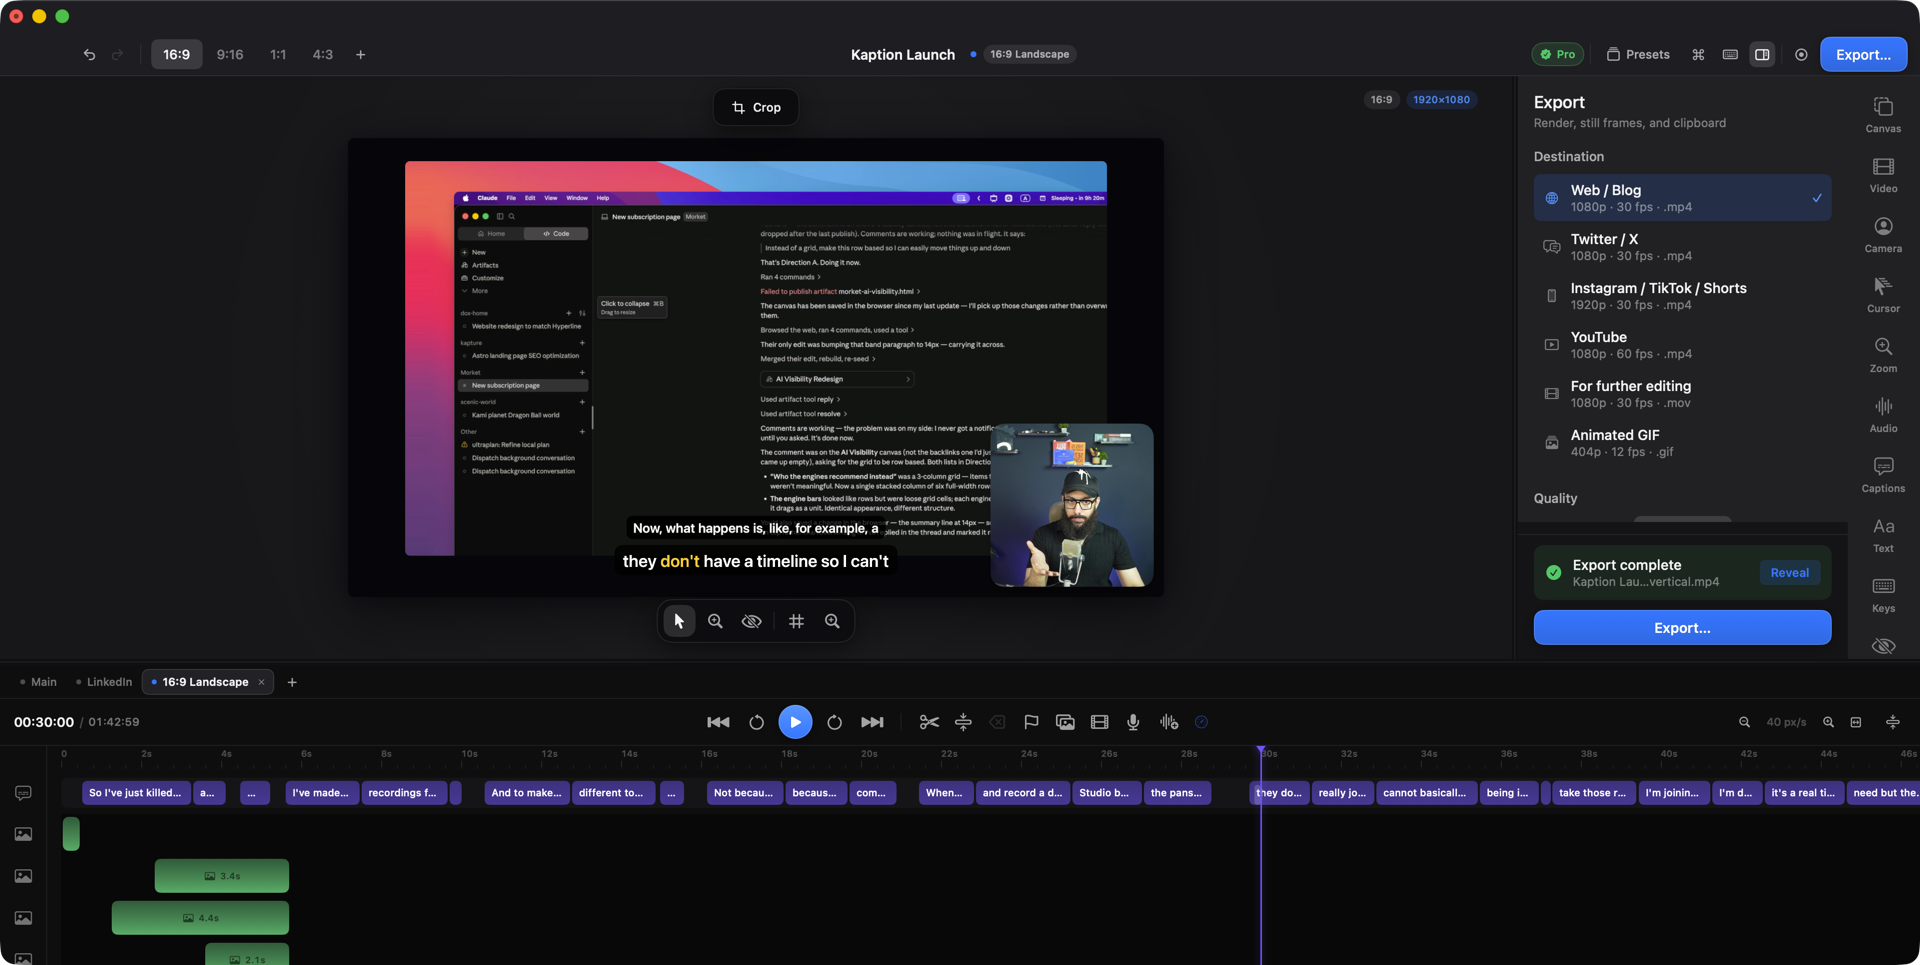Open the Captions panel in the sidebar
This screenshot has width=1920, height=965.
click(1883, 474)
